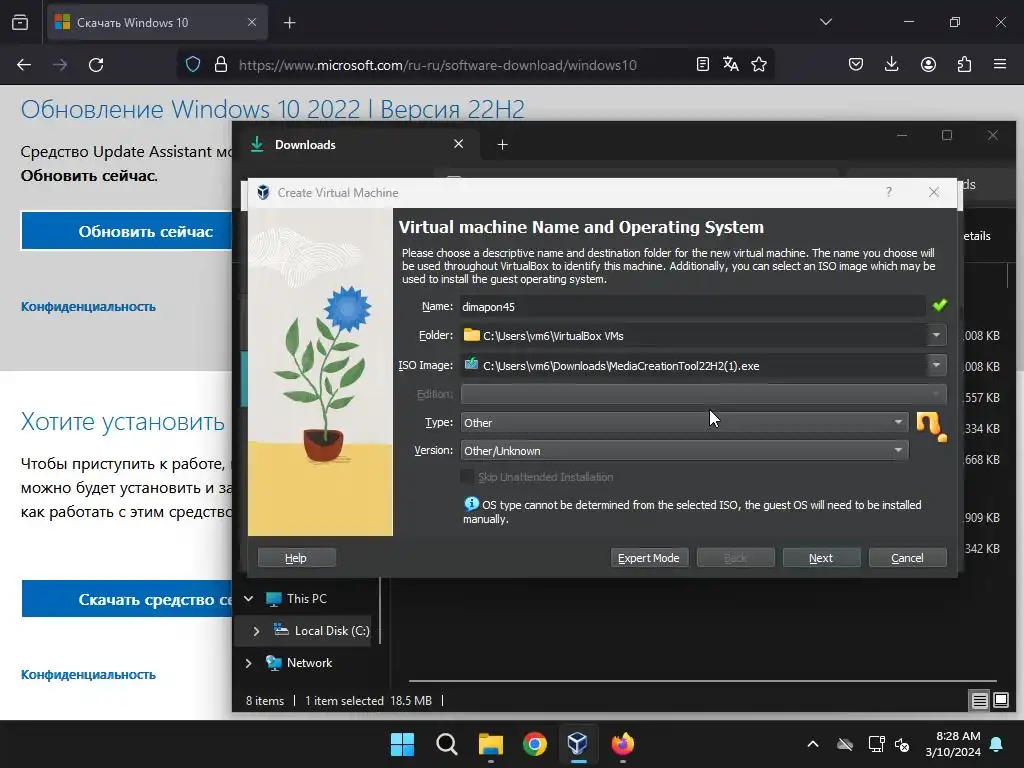Reload the Microsoft download page

click(x=96, y=65)
